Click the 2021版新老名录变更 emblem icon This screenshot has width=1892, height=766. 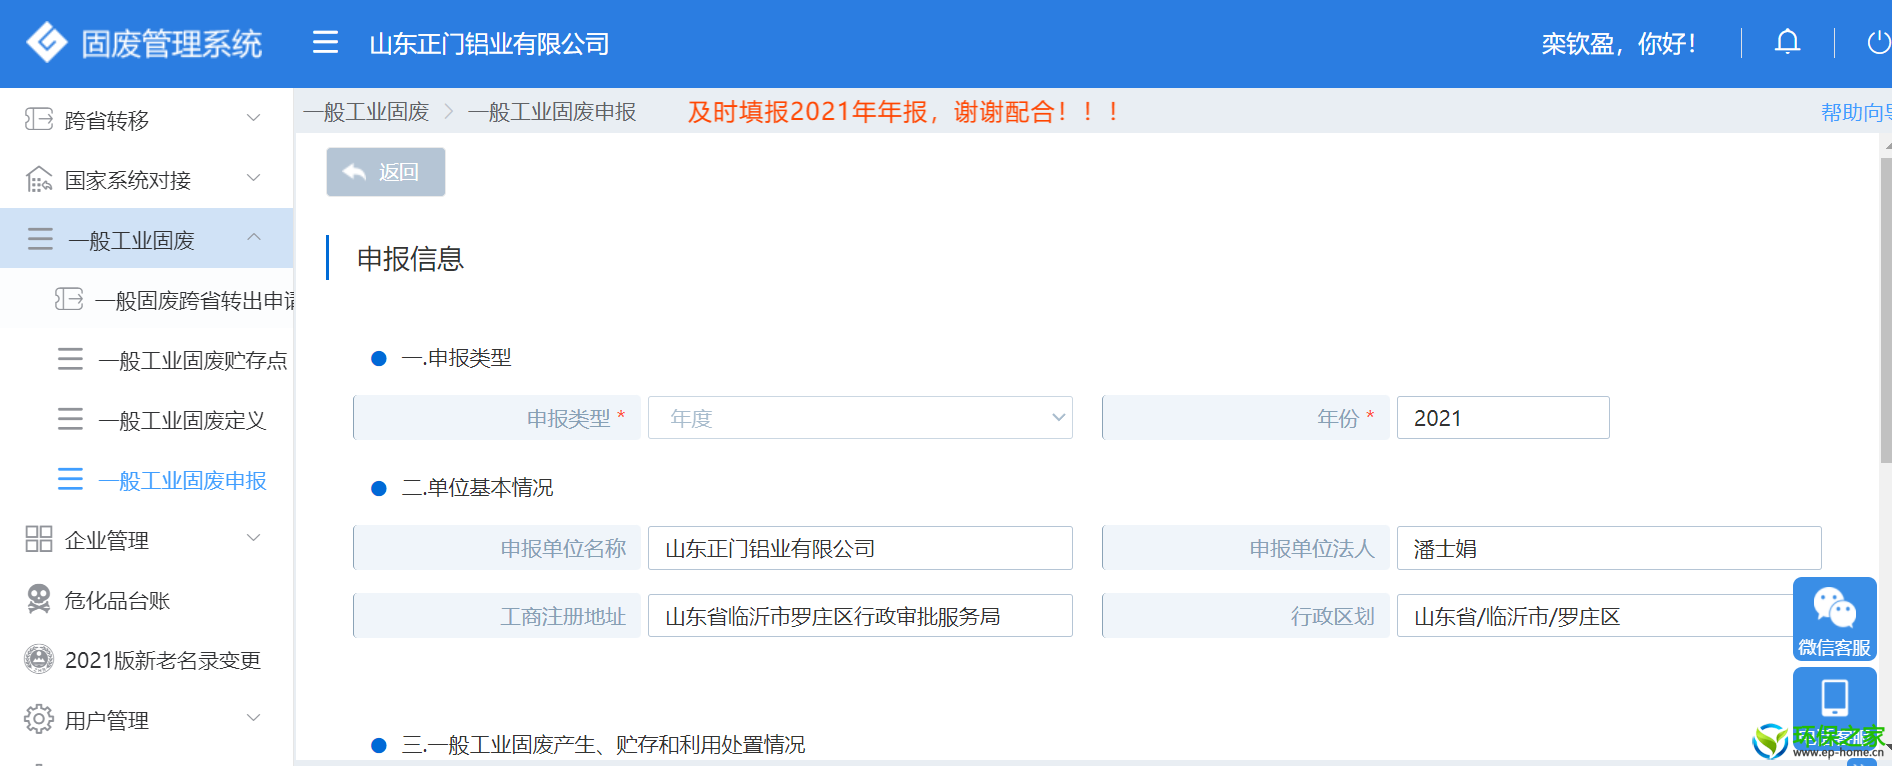pos(39,659)
